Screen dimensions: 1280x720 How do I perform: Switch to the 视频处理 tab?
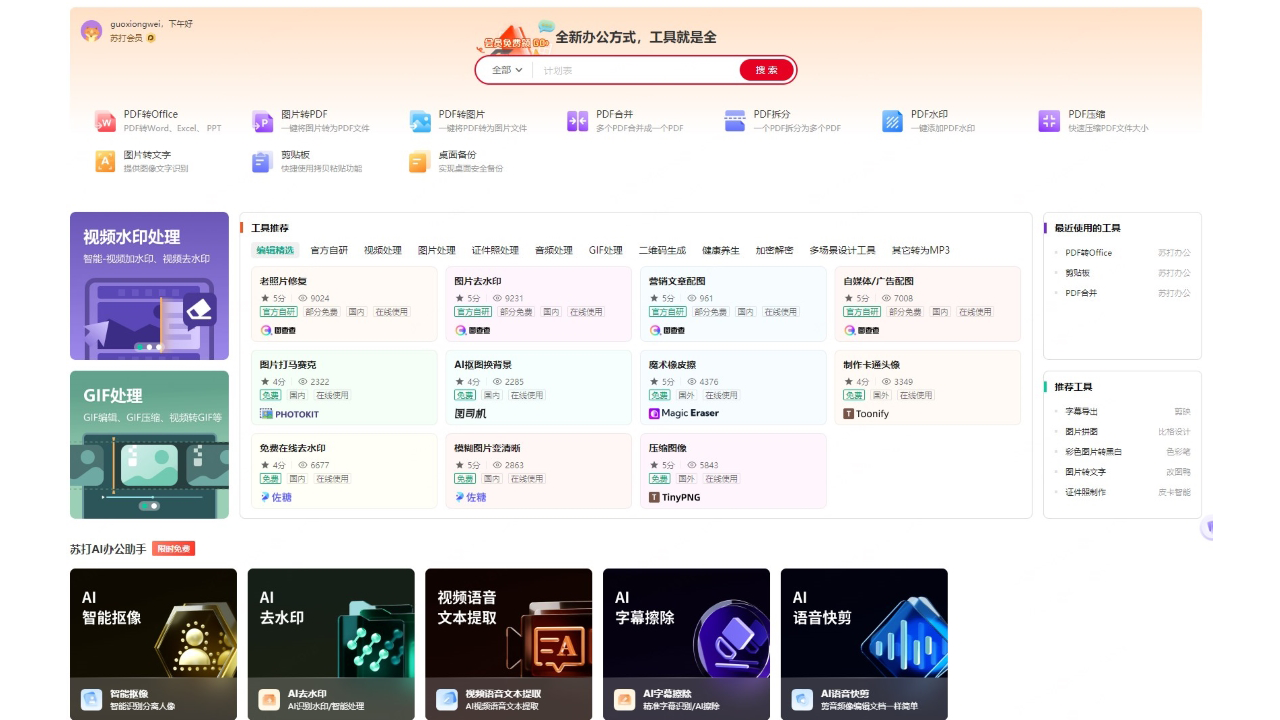pyautogui.click(x=382, y=250)
